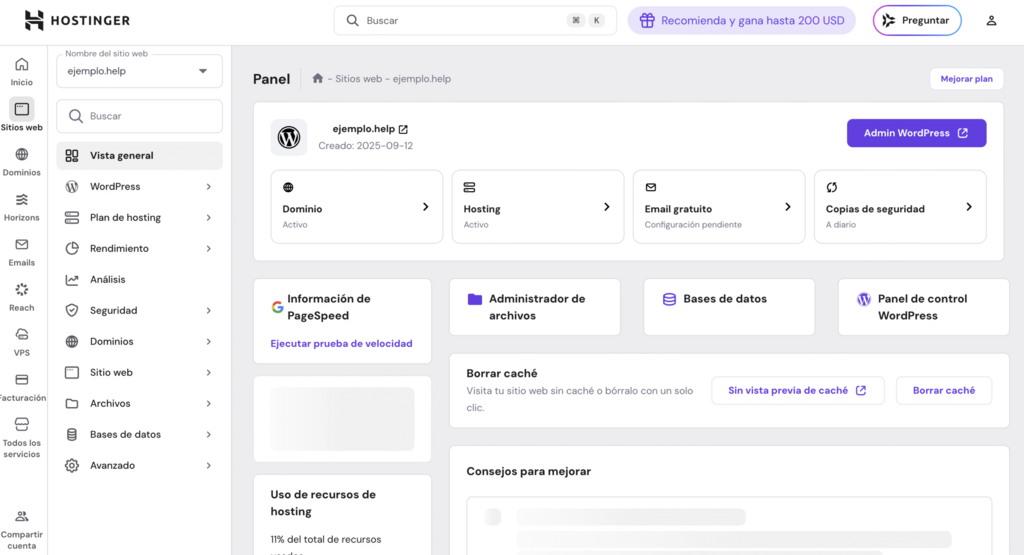Click folder icon of Administrador de archivos
This screenshot has height=555, width=1024.
pyautogui.click(x=475, y=299)
